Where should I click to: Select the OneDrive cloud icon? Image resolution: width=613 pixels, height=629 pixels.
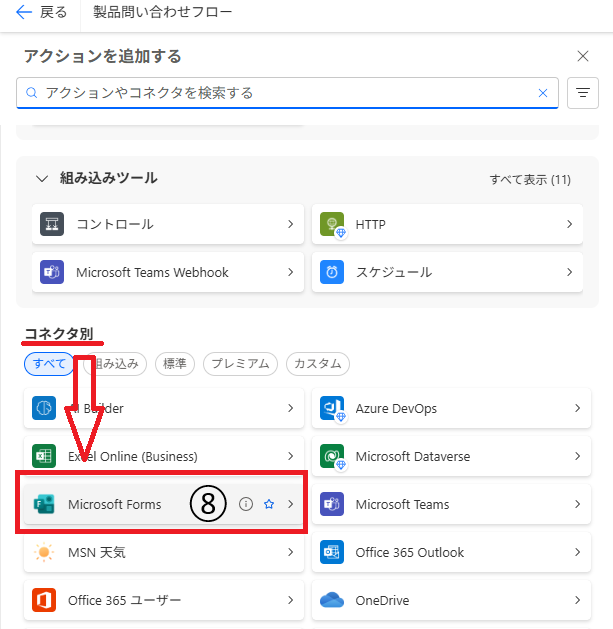pos(332,601)
